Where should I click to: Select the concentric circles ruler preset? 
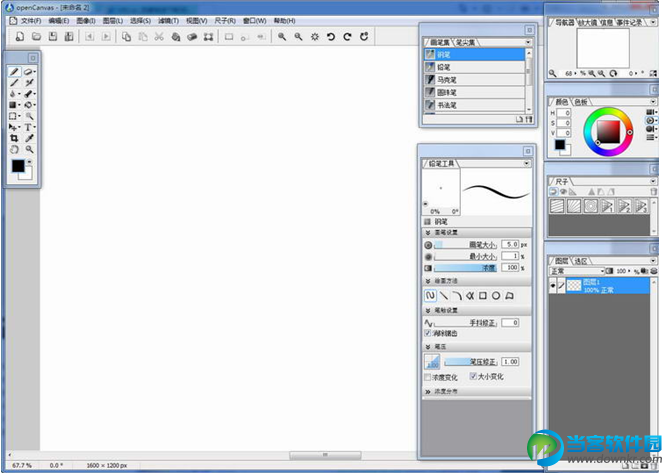click(x=590, y=206)
